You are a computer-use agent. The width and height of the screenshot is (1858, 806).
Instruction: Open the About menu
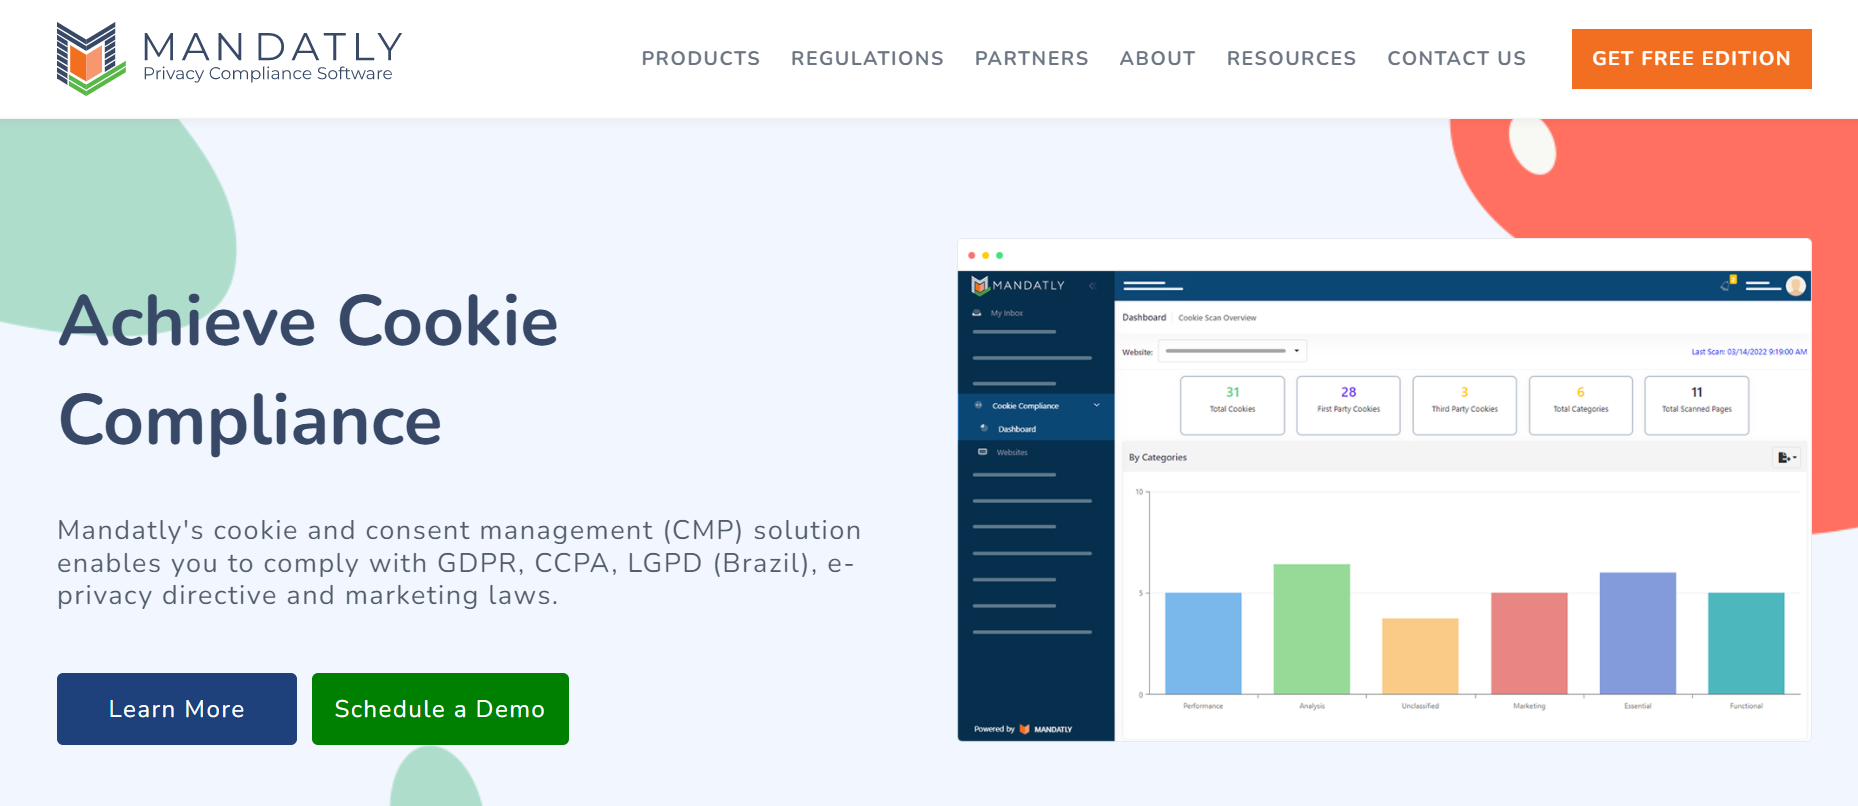tap(1157, 59)
